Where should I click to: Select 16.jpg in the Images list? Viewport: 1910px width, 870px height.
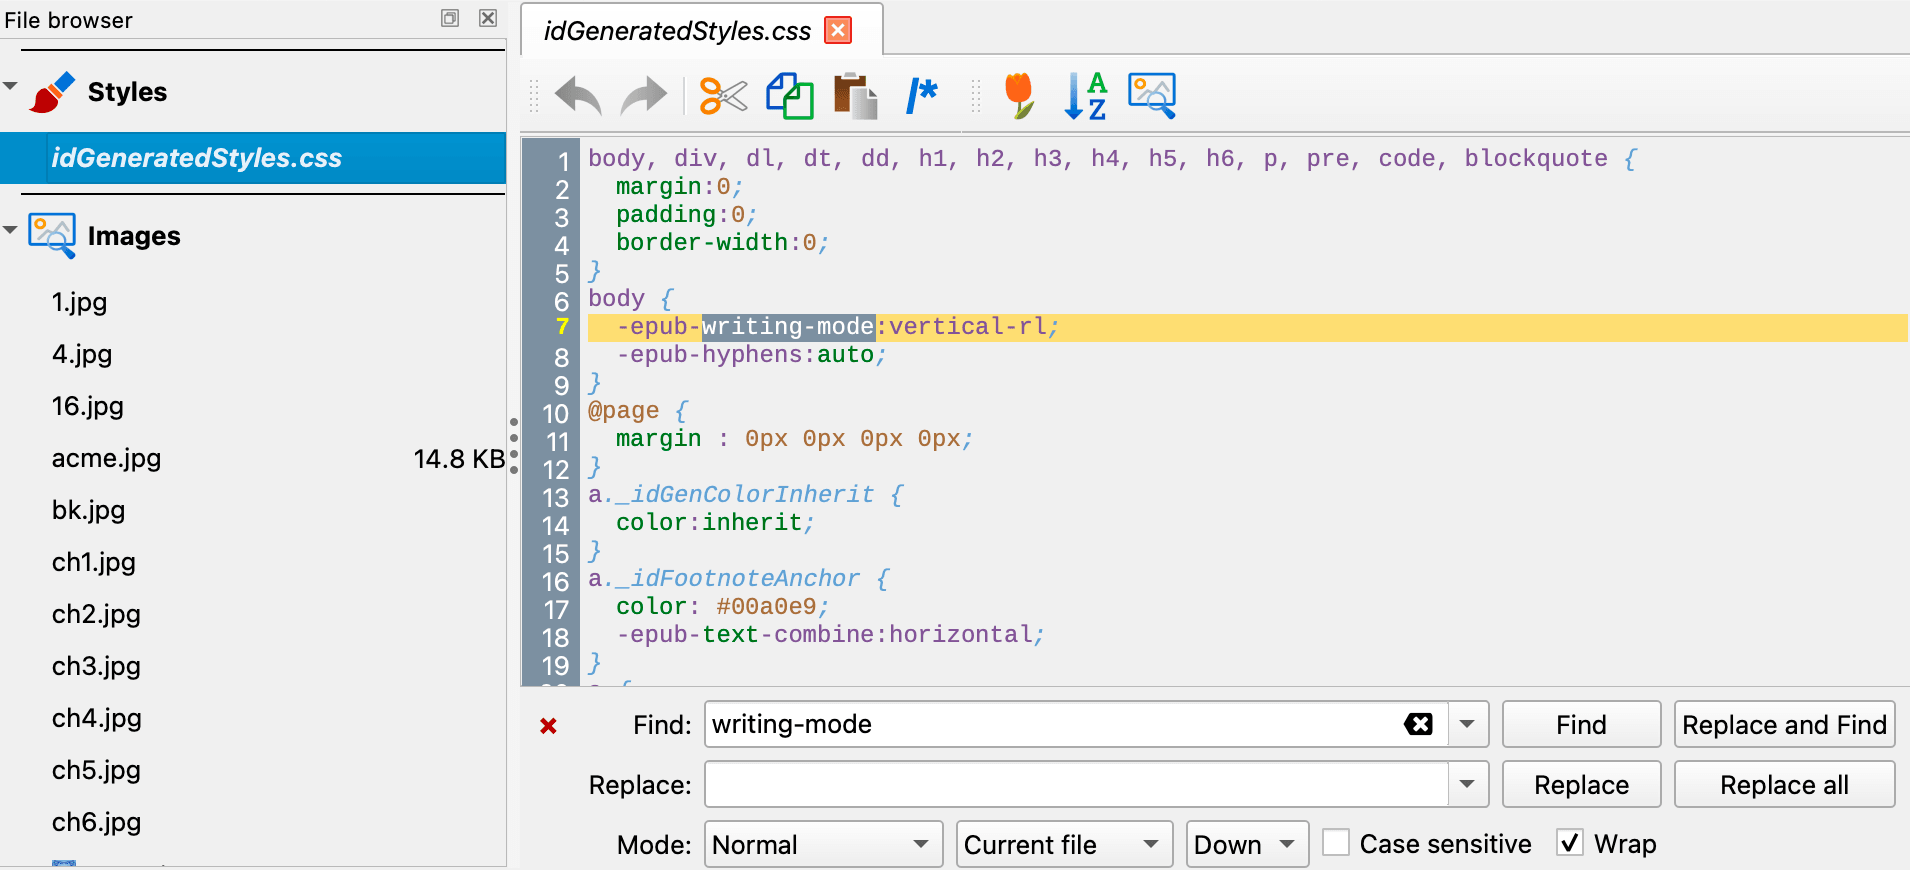88,406
